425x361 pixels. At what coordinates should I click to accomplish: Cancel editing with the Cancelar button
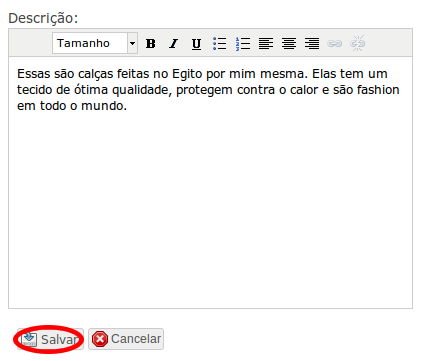(126, 339)
